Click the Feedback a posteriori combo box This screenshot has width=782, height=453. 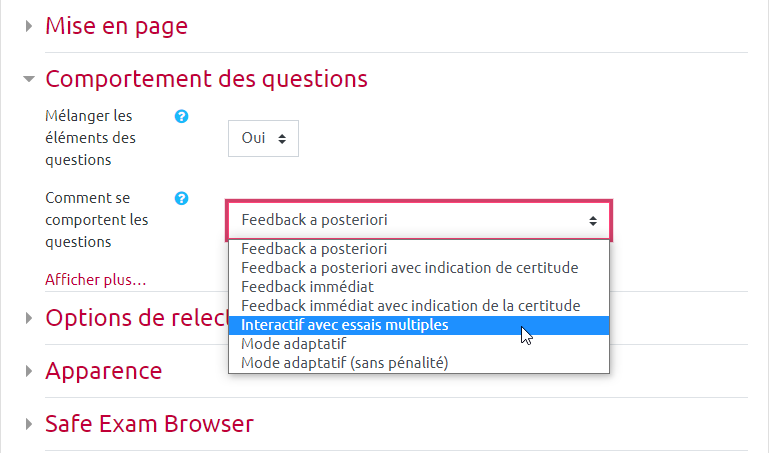[x=418, y=220]
